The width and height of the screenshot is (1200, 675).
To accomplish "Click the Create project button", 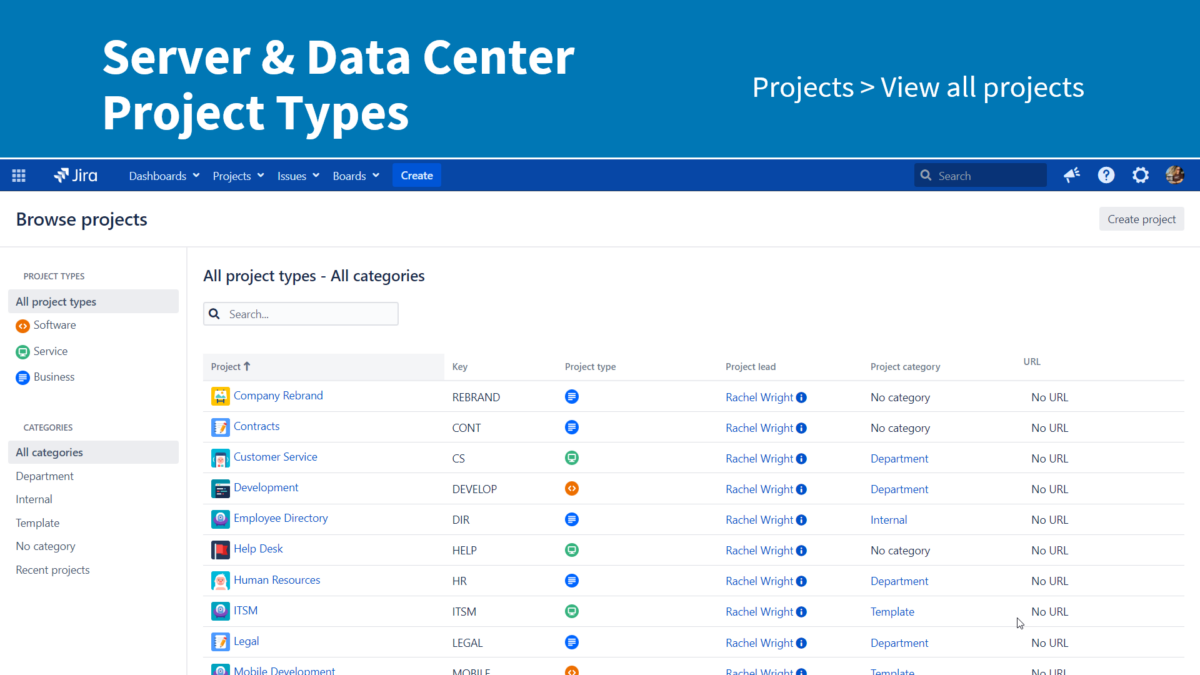I will point(1141,218).
